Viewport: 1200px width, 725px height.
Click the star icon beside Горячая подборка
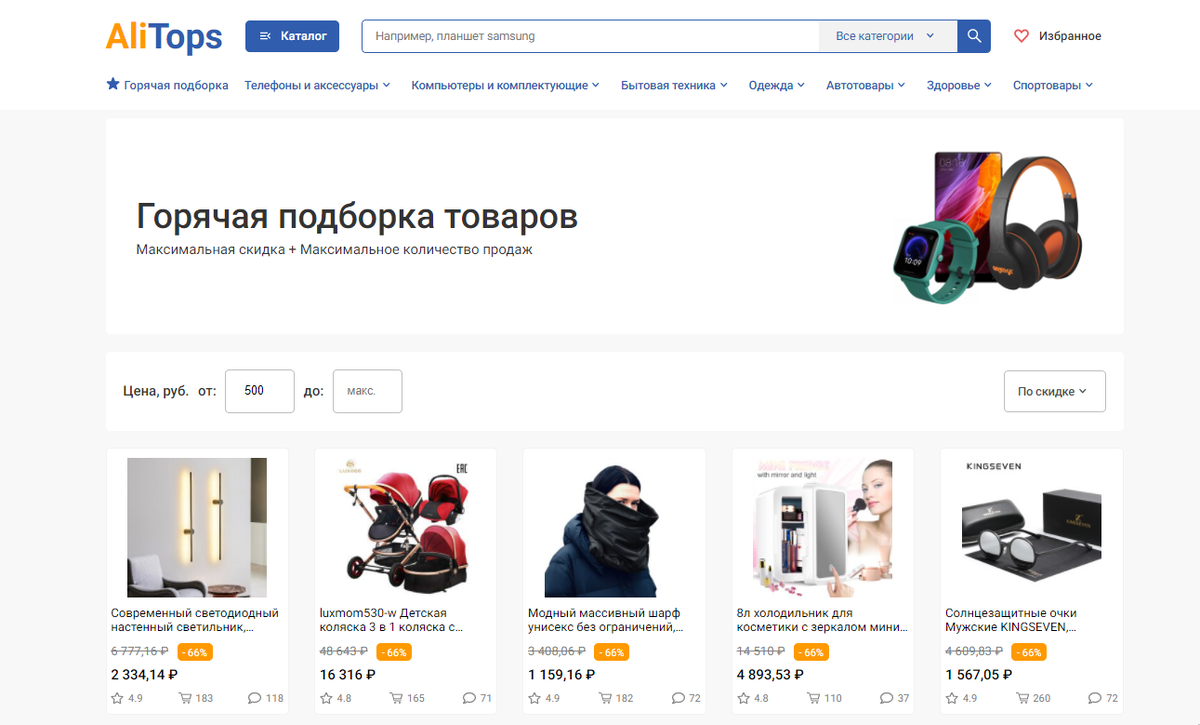click(x=113, y=84)
